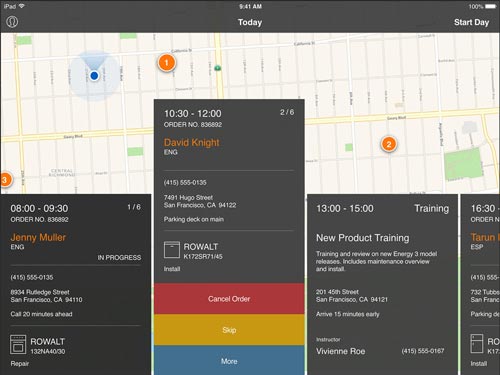The width and height of the screenshot is (500, 375).
Task: Tap the oven appliance icon for Jenny Muller
Action: [18, 344]
